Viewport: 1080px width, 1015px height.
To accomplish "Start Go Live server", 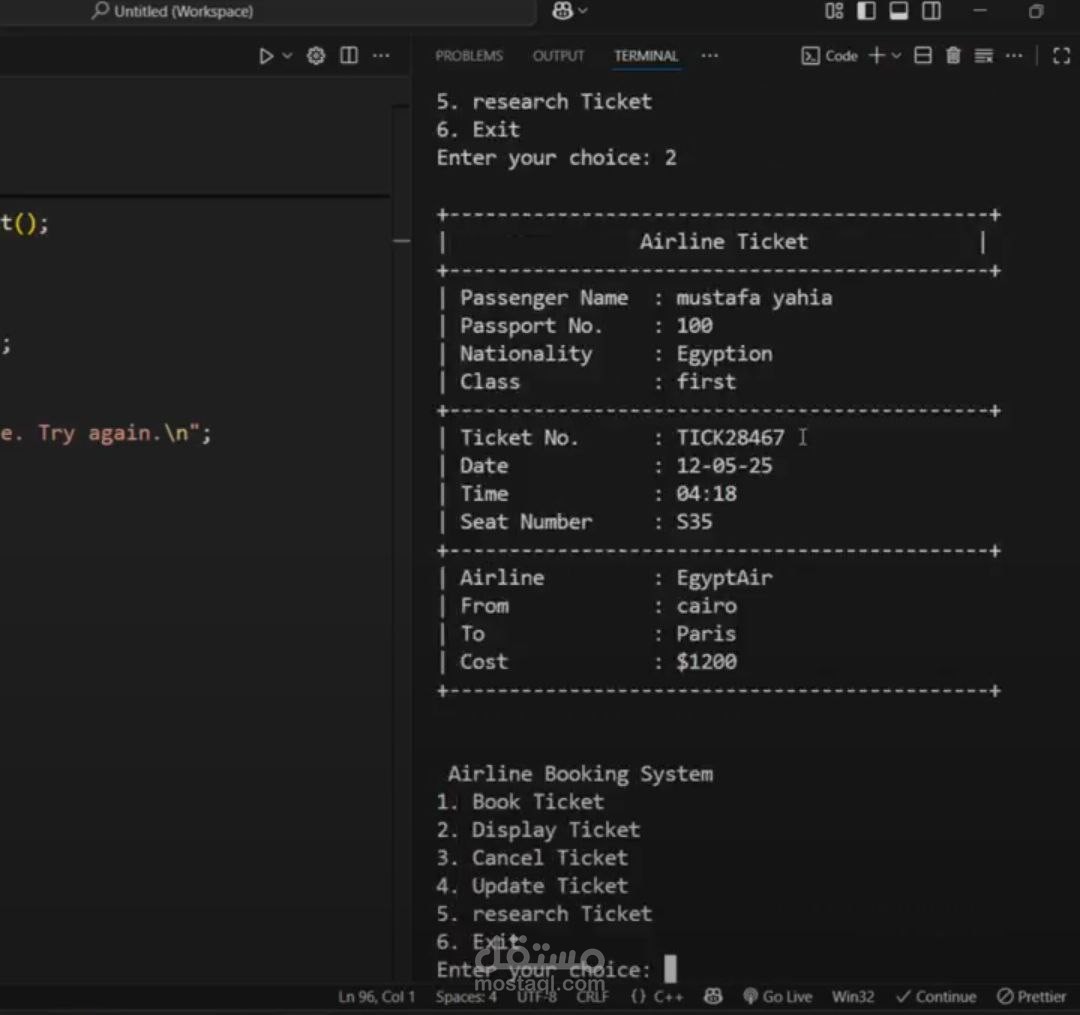I will click(x=778, y=996).
